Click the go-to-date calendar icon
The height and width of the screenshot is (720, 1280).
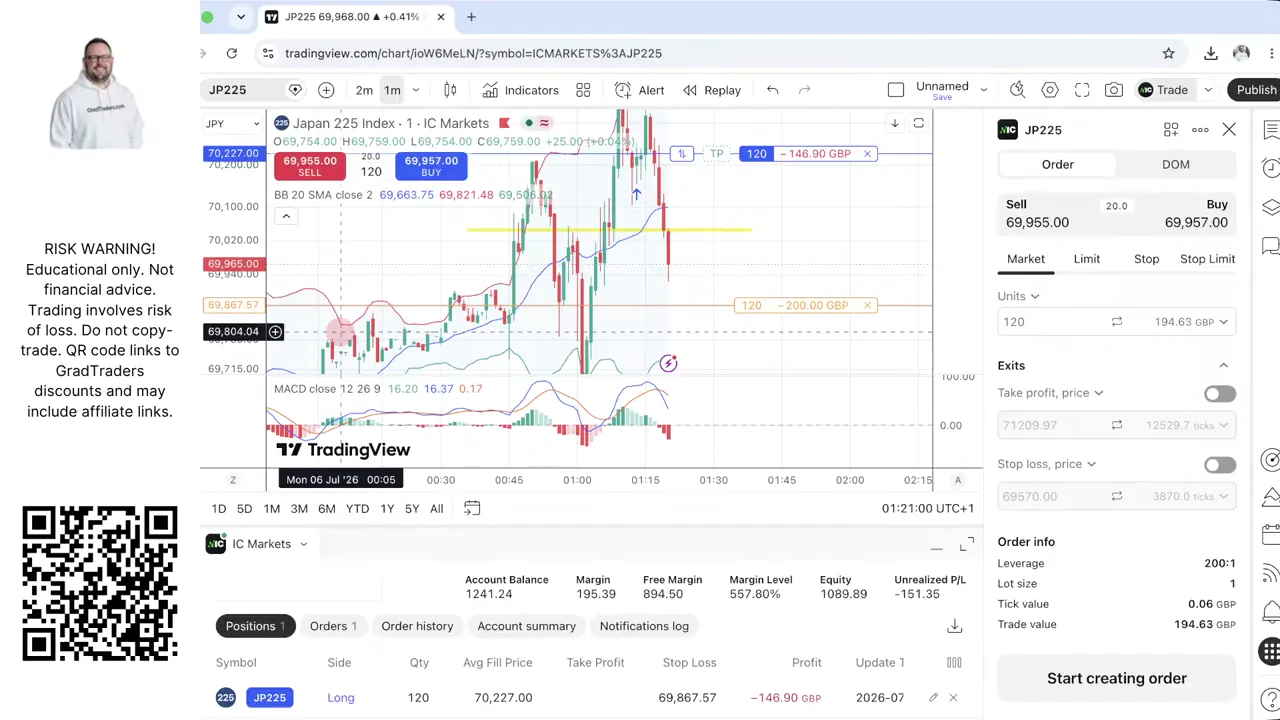tap(472, 509)
